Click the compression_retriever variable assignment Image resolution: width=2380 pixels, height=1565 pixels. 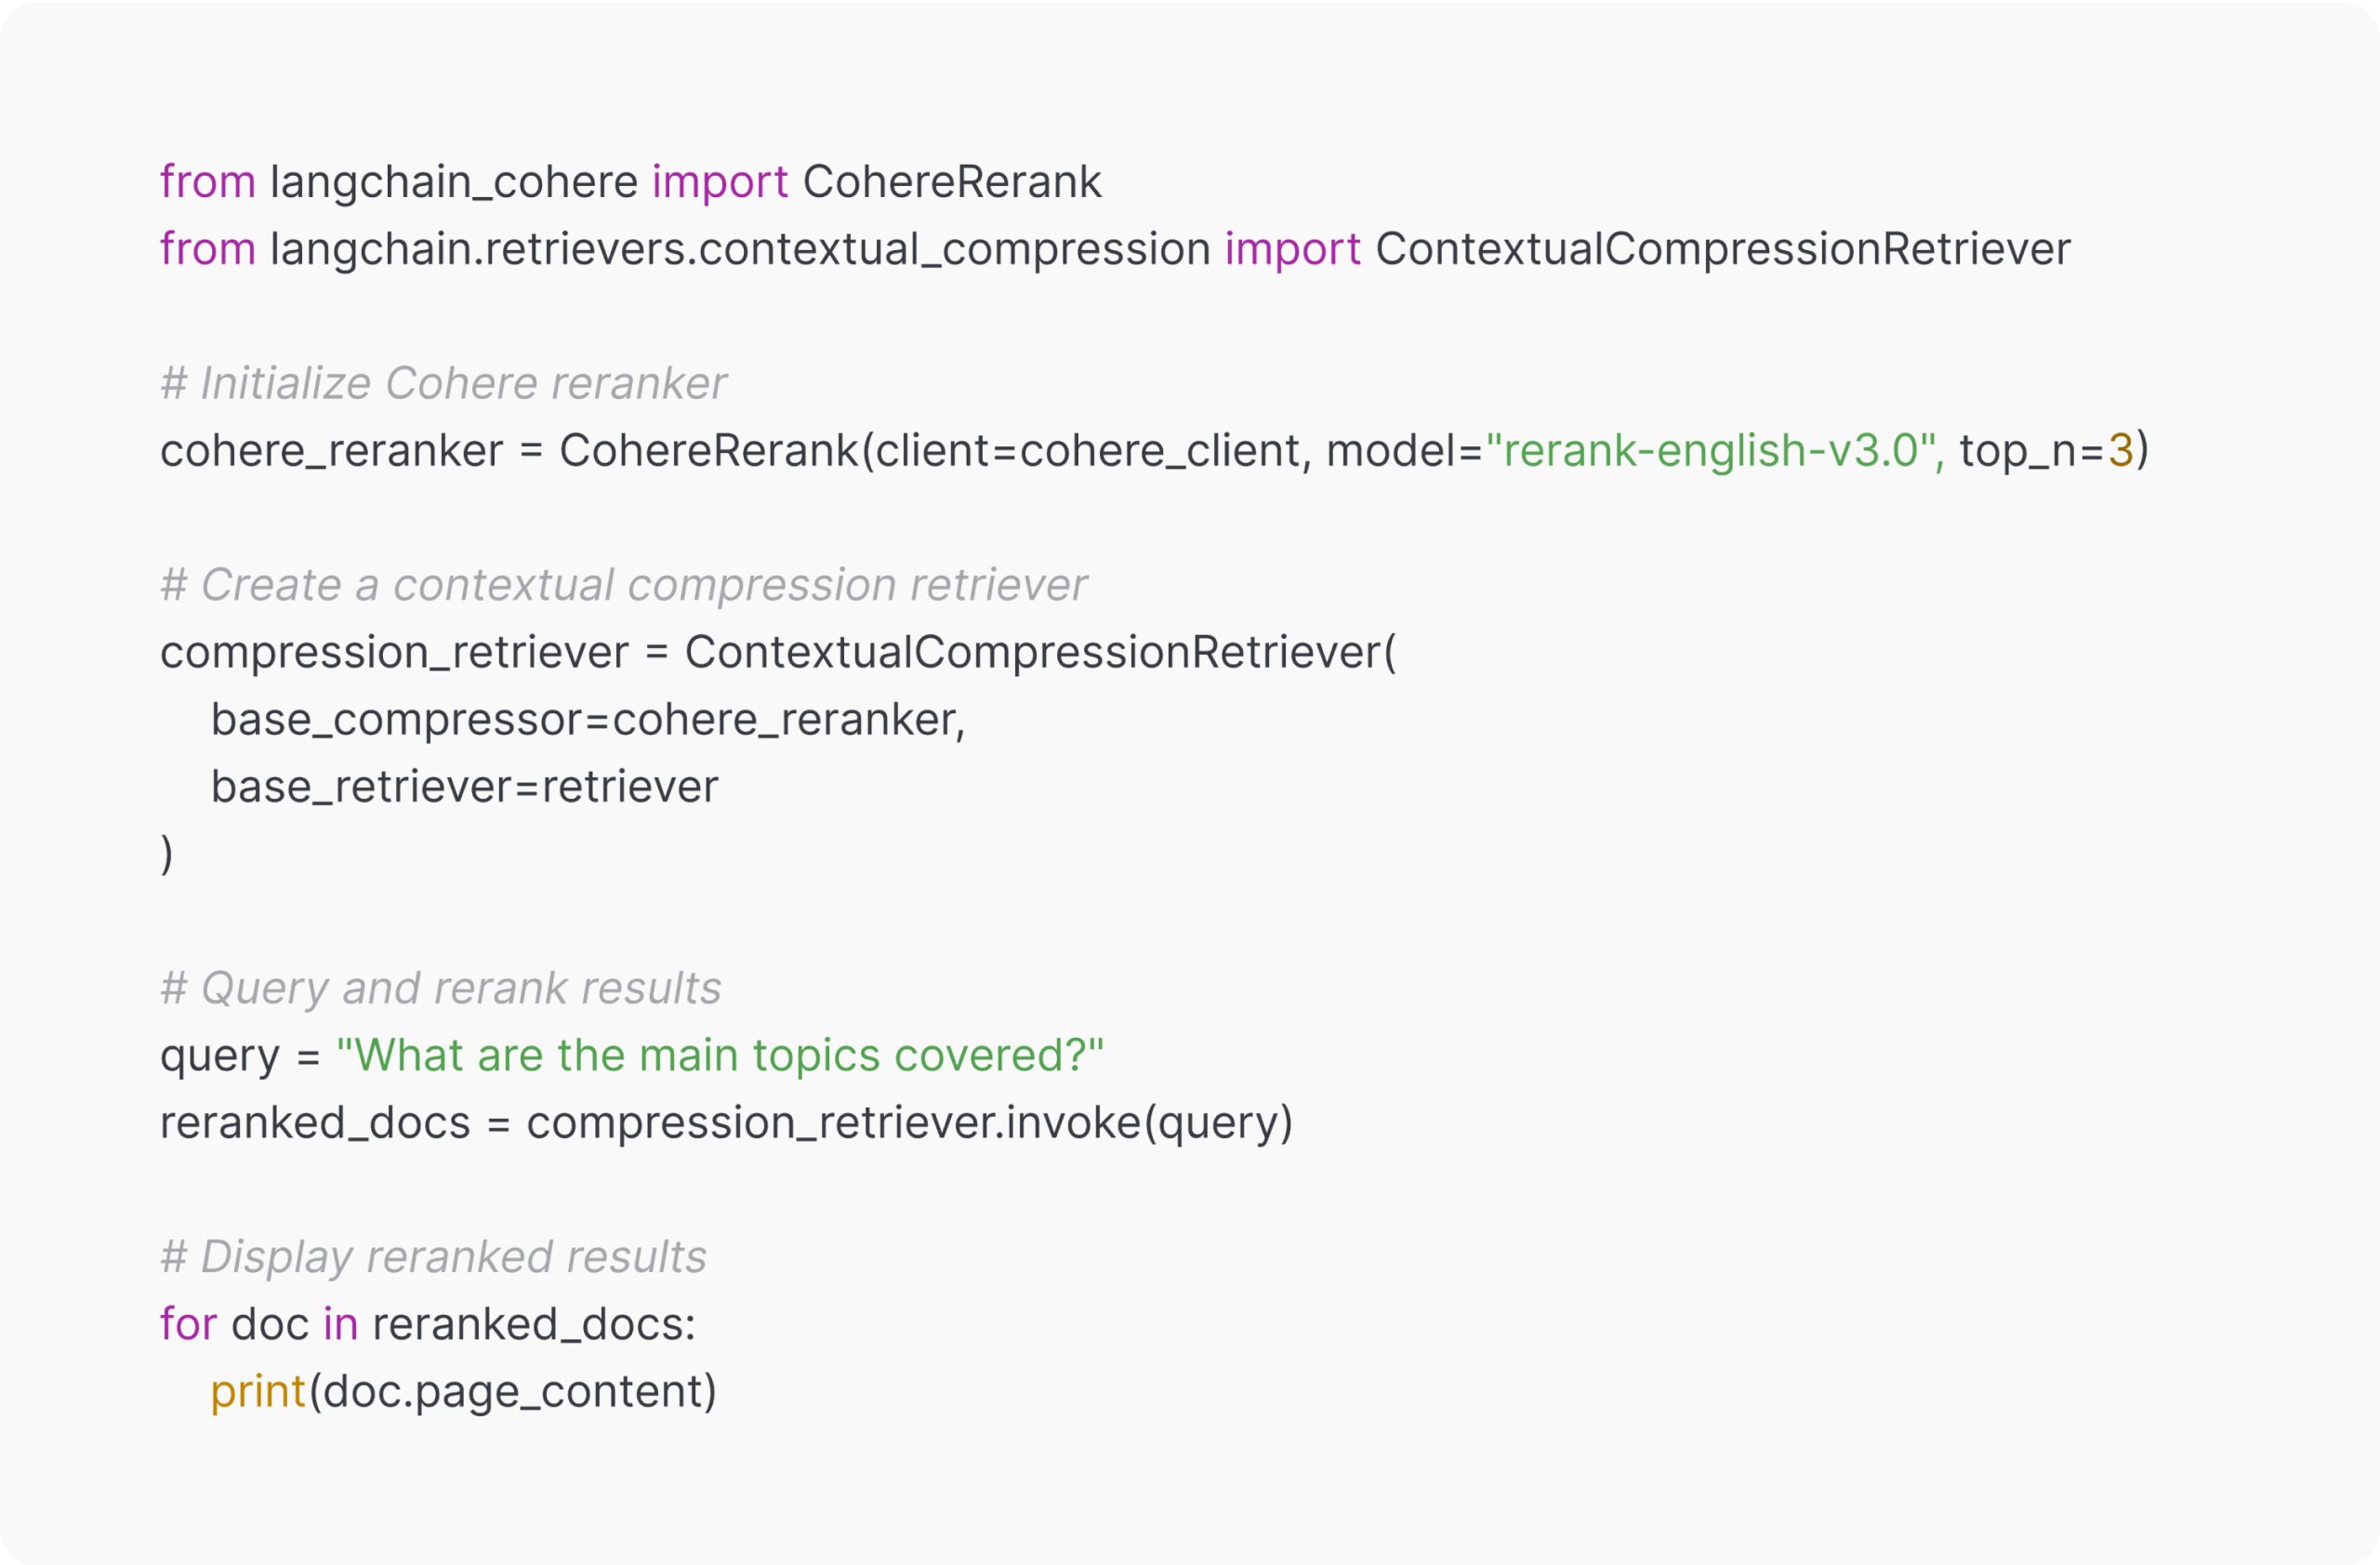(x=393, y=652)
